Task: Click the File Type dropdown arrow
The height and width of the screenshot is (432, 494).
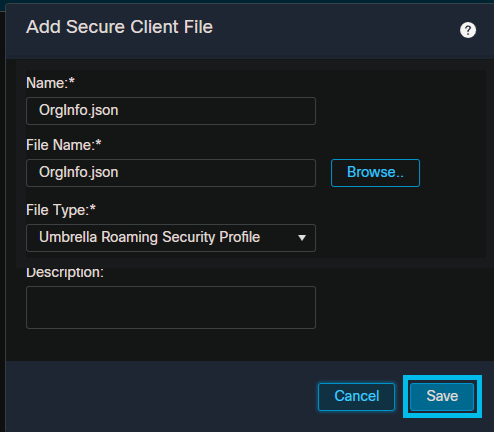Action: [x=302, y=238]
